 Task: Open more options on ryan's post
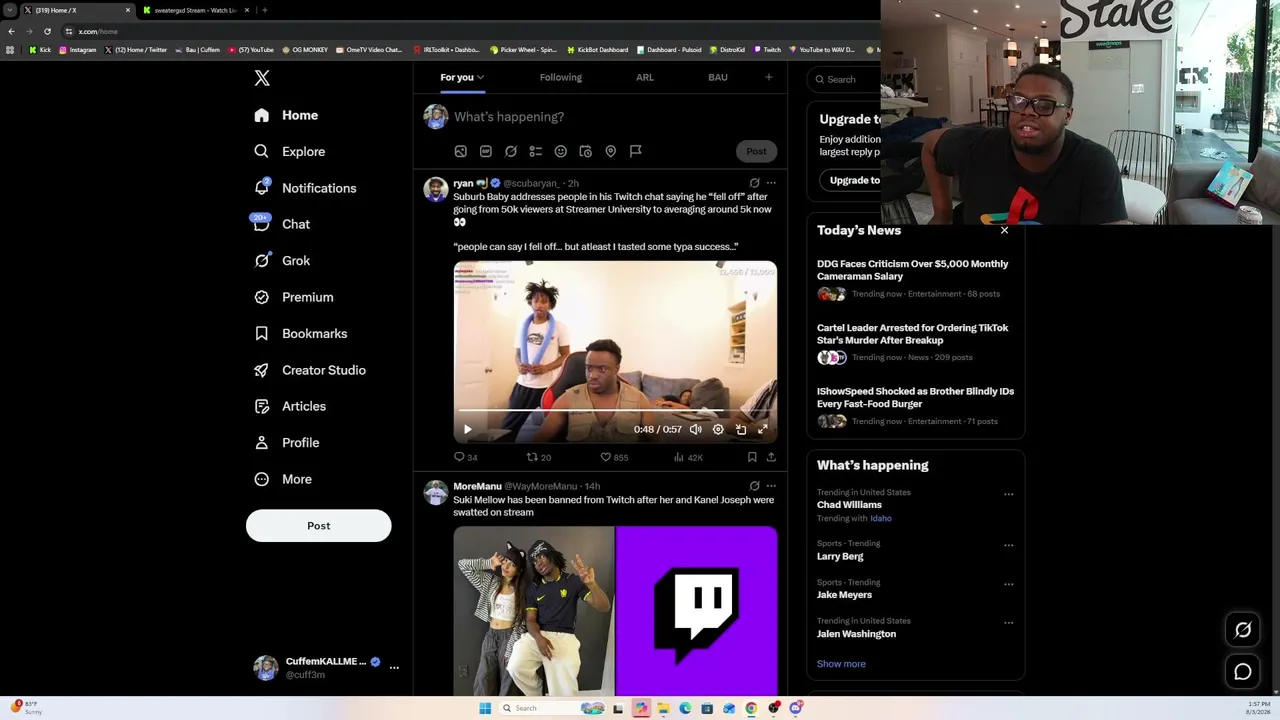(x=771, y=183)
